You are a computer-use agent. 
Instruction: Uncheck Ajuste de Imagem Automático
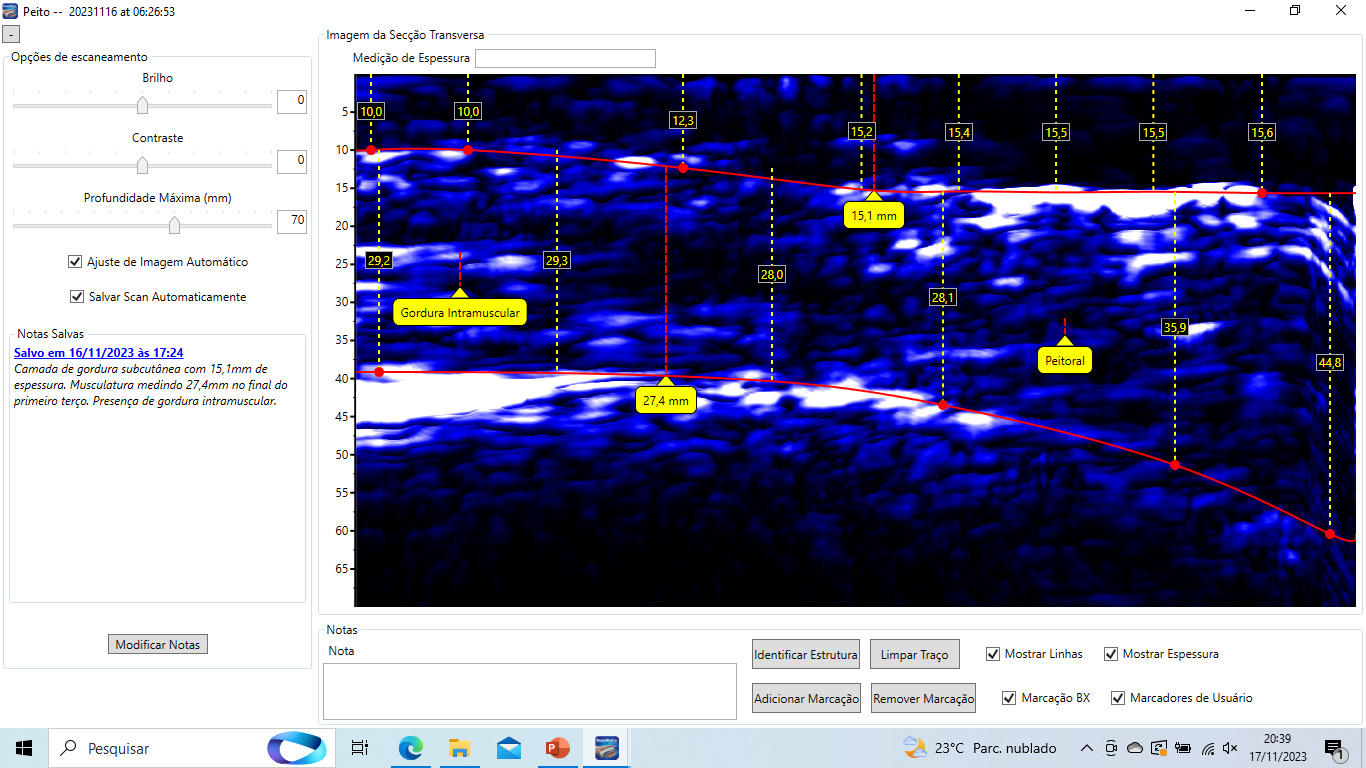(x=75, y=262)
